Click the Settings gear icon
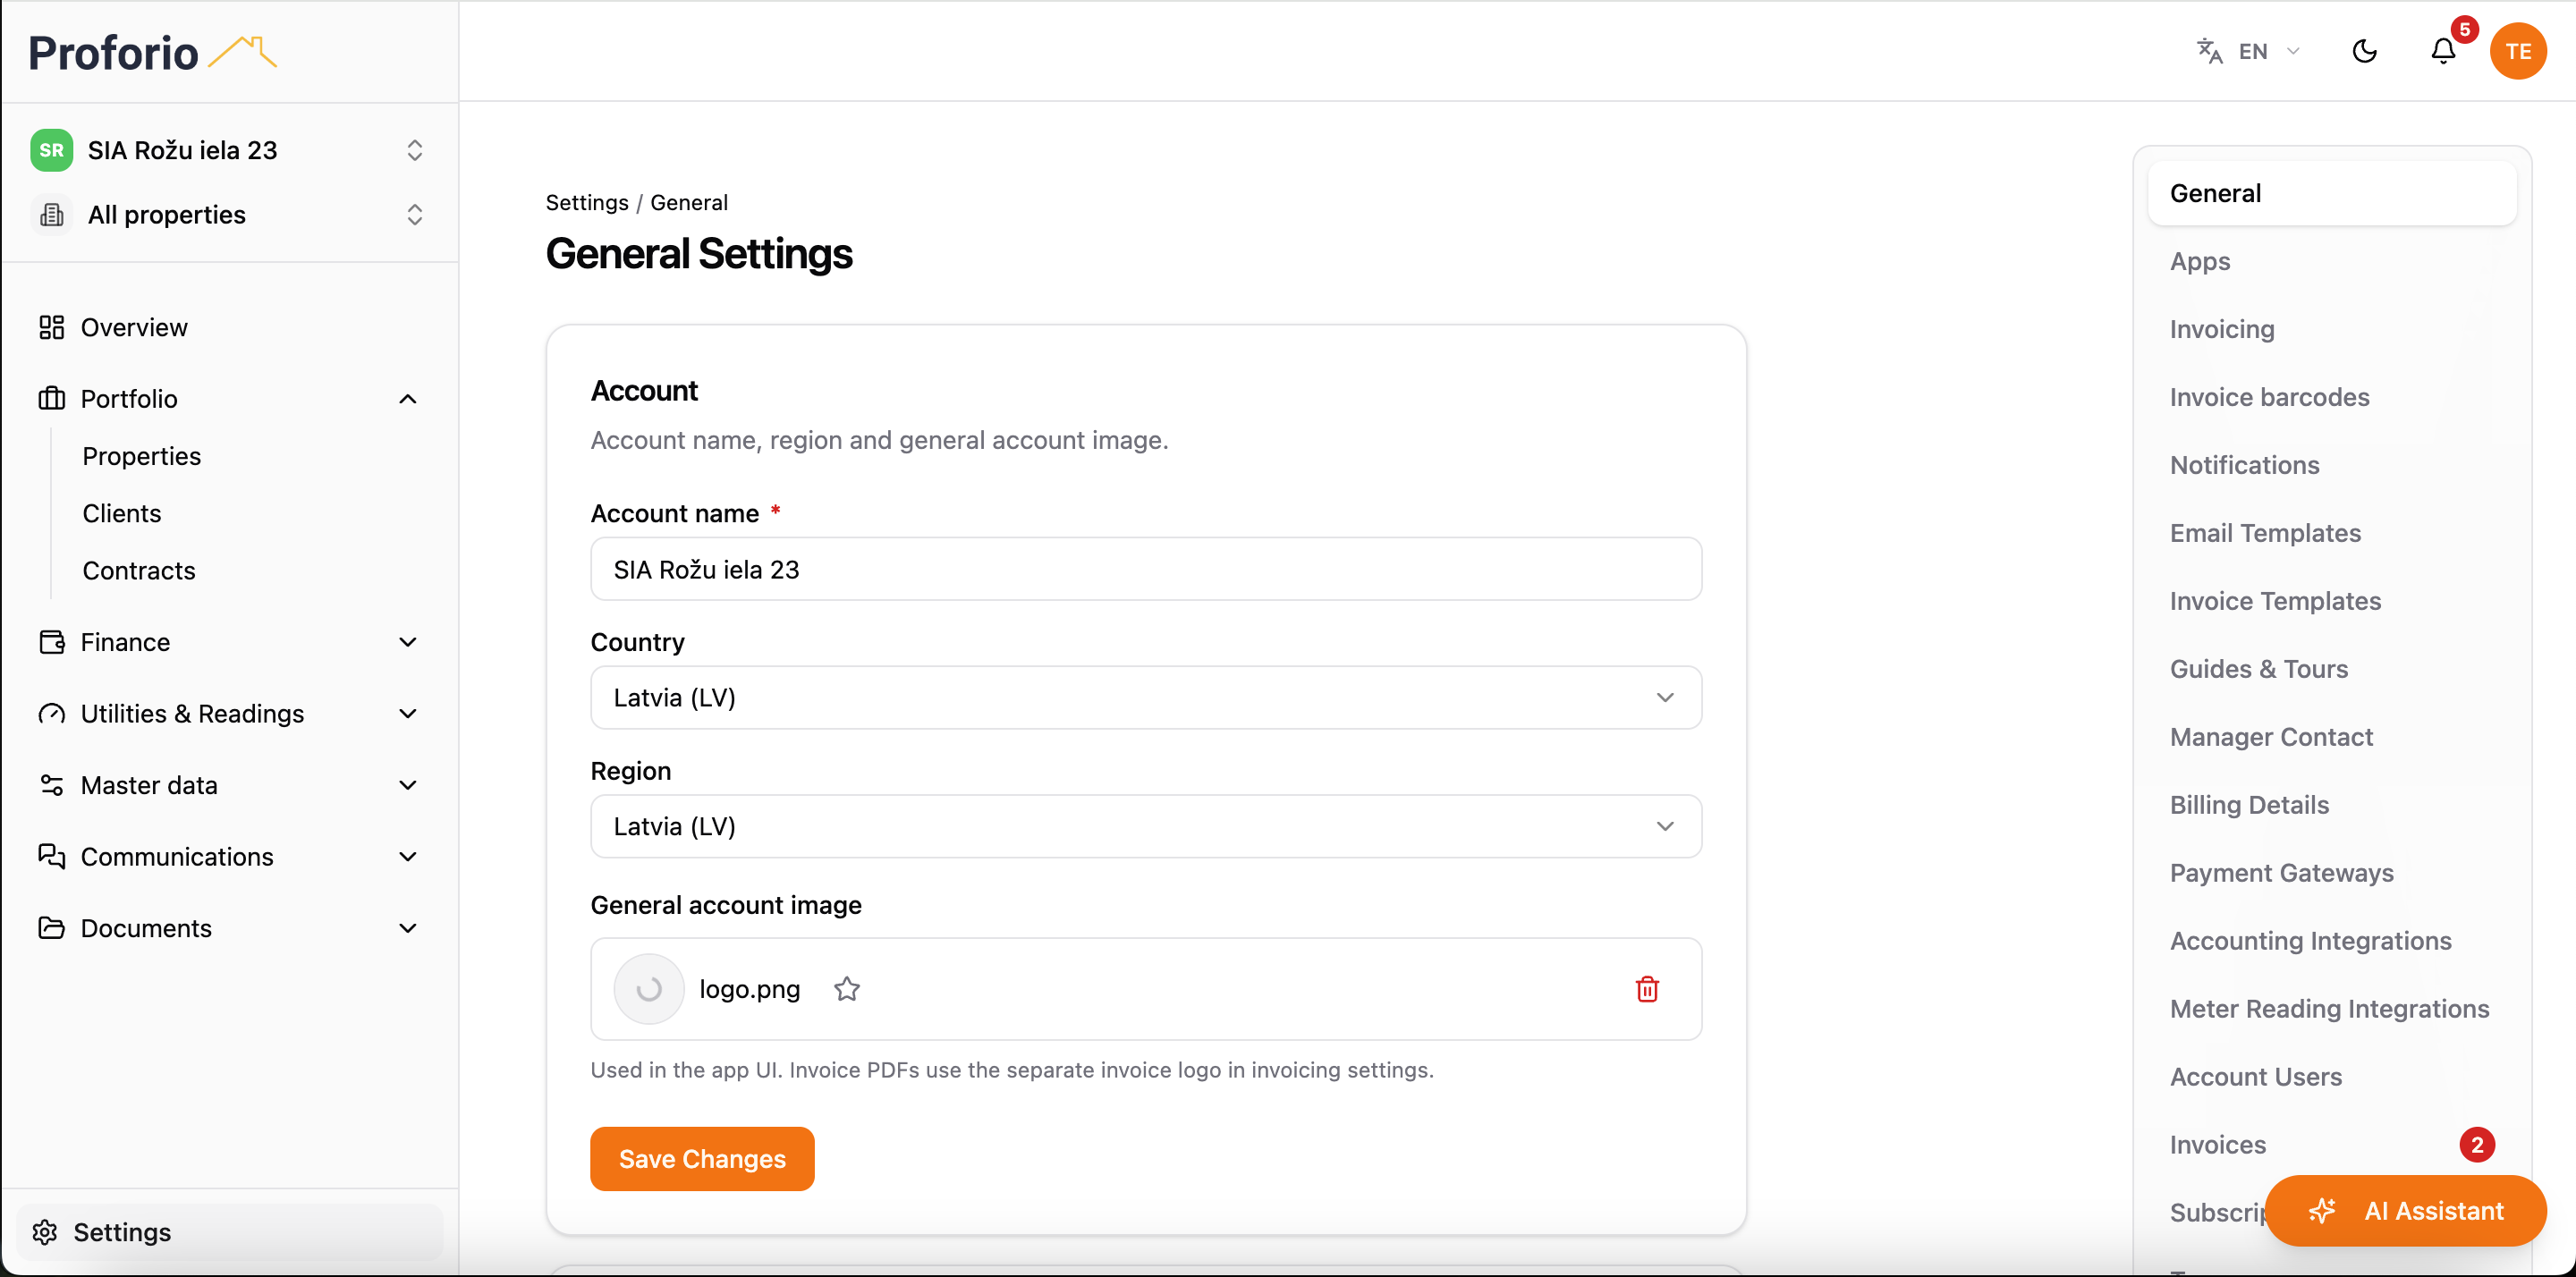 (45, 1232)
